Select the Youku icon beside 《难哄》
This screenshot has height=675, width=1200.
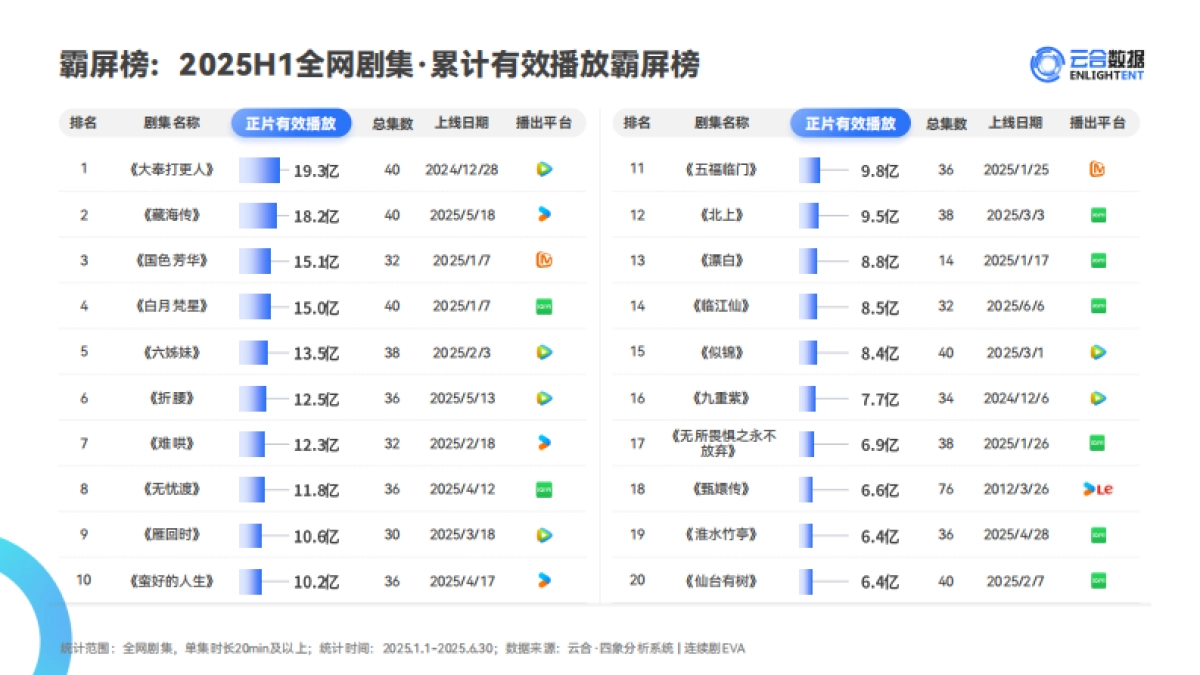[544, 443]
